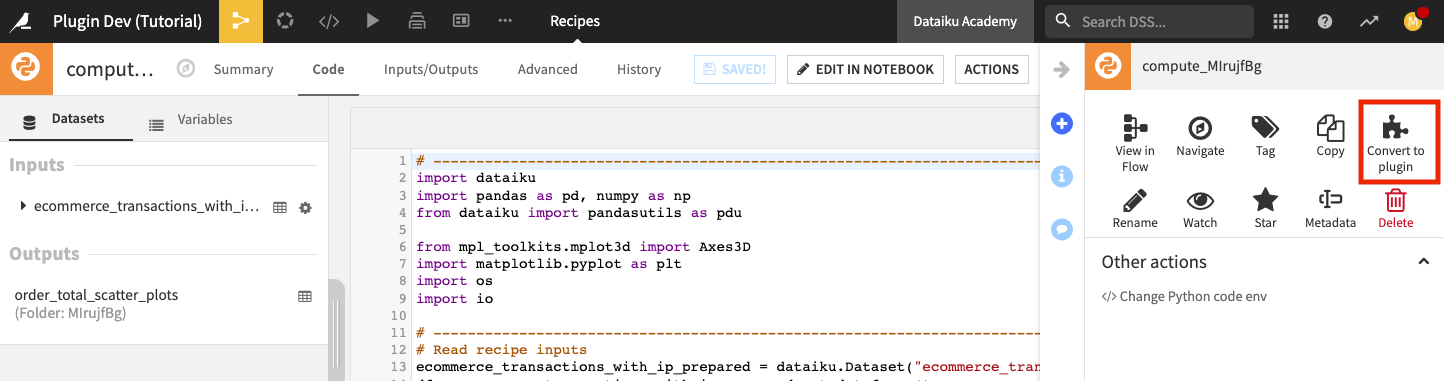Open the user profile avatar
1444x381 pixels.
(1413, 21)
